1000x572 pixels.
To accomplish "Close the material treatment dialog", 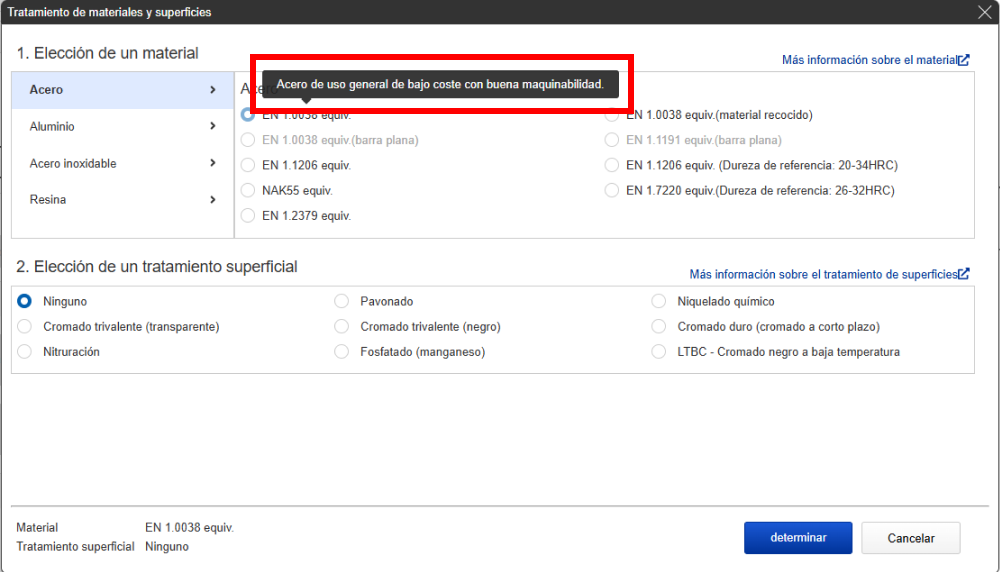I will [x=984, y=12].
